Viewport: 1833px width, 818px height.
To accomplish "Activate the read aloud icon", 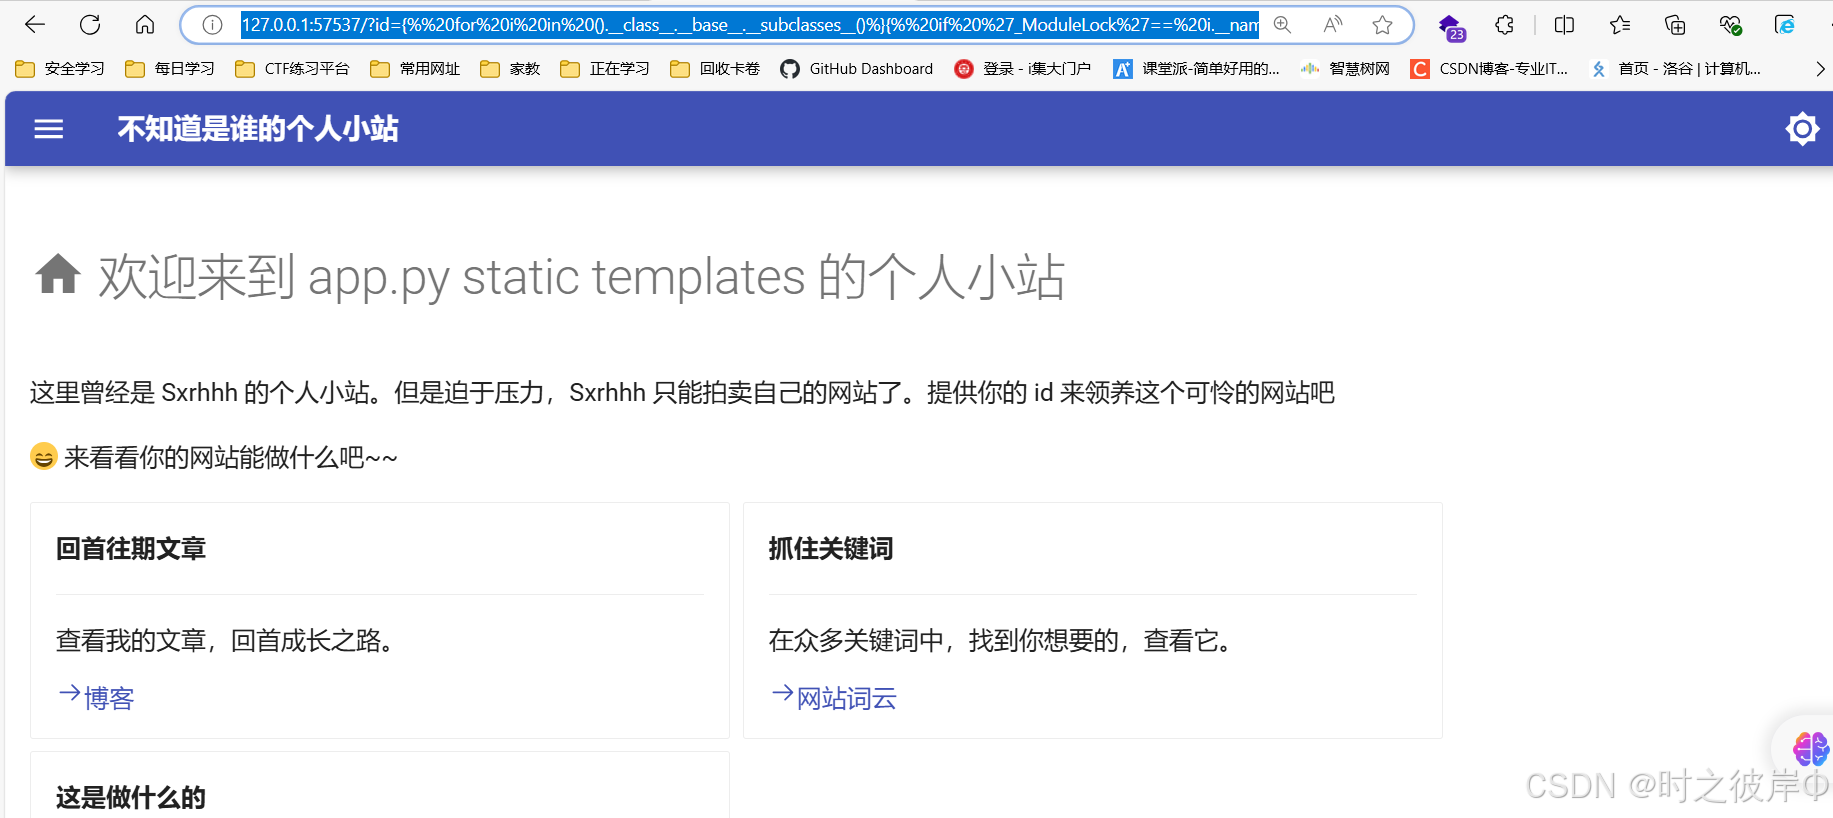I will (1332, 25).
